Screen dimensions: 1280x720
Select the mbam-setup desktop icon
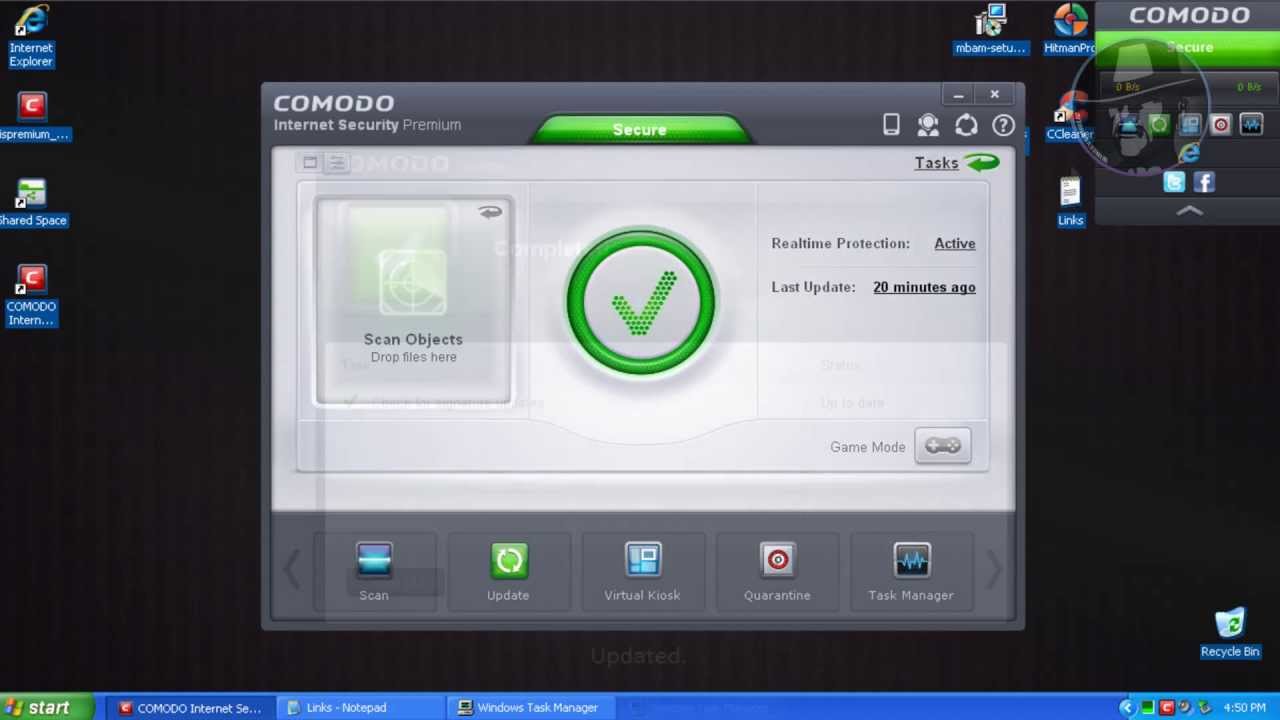(x=991, y=30)
